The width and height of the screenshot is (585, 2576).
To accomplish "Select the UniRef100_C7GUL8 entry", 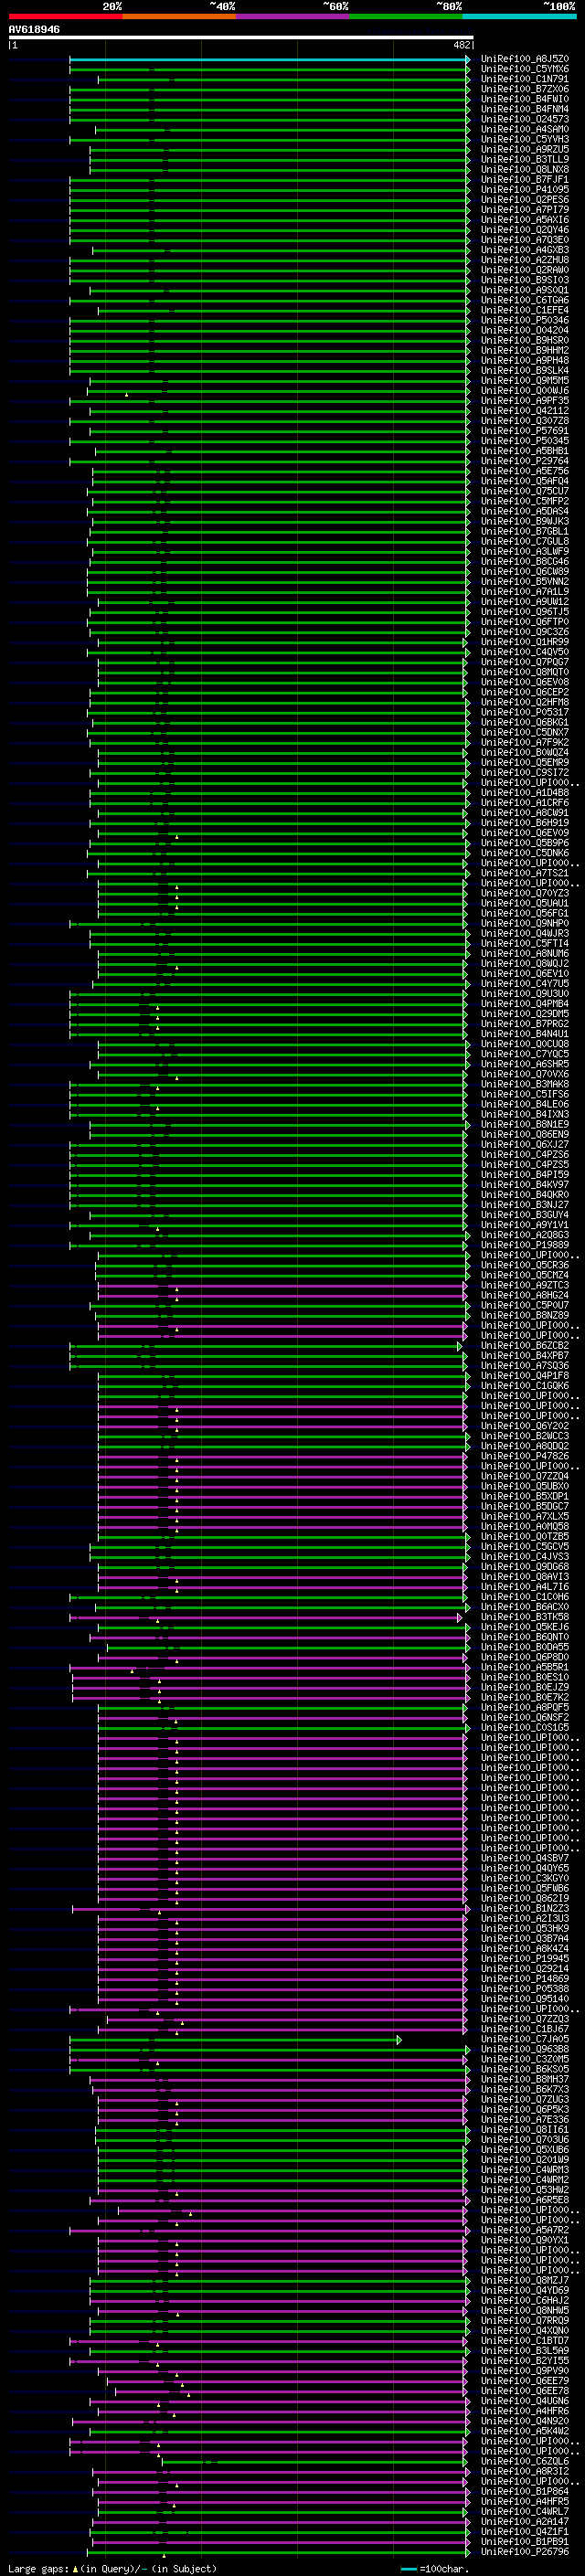I will (525, 542).
